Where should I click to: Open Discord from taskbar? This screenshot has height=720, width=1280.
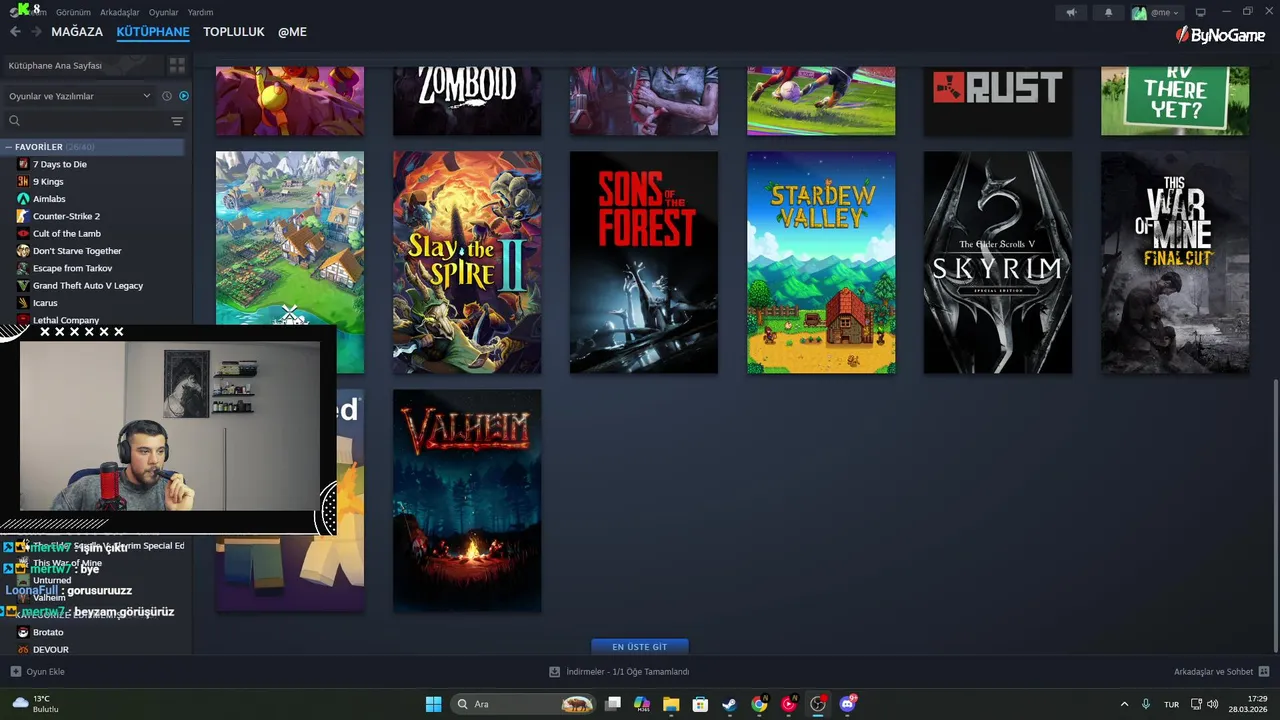point(848,704)
